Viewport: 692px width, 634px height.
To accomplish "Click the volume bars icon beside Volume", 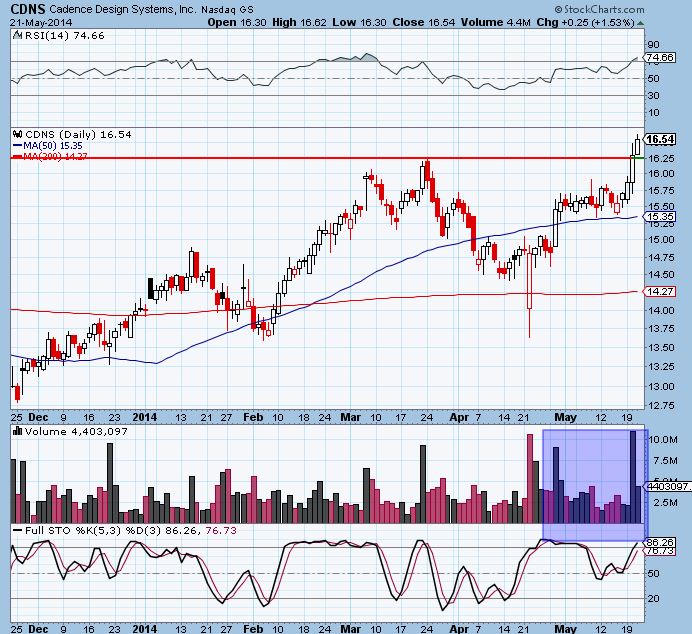I will point(17,431).
